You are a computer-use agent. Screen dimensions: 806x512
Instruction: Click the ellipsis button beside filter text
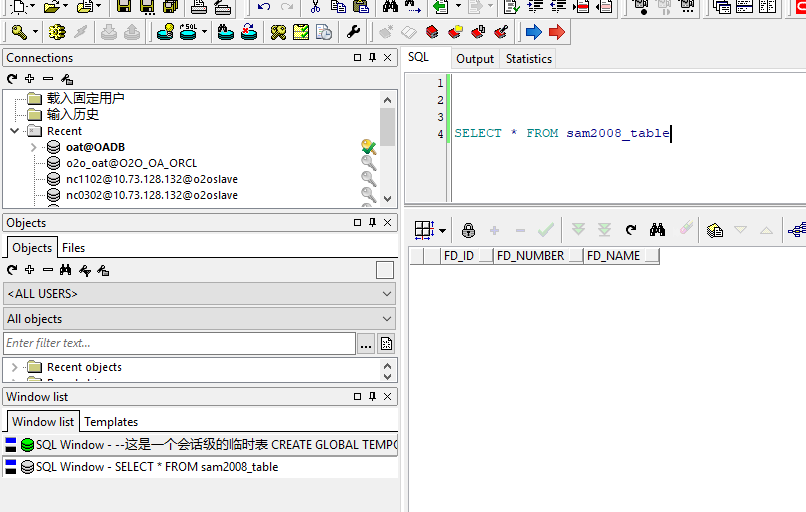366,344
